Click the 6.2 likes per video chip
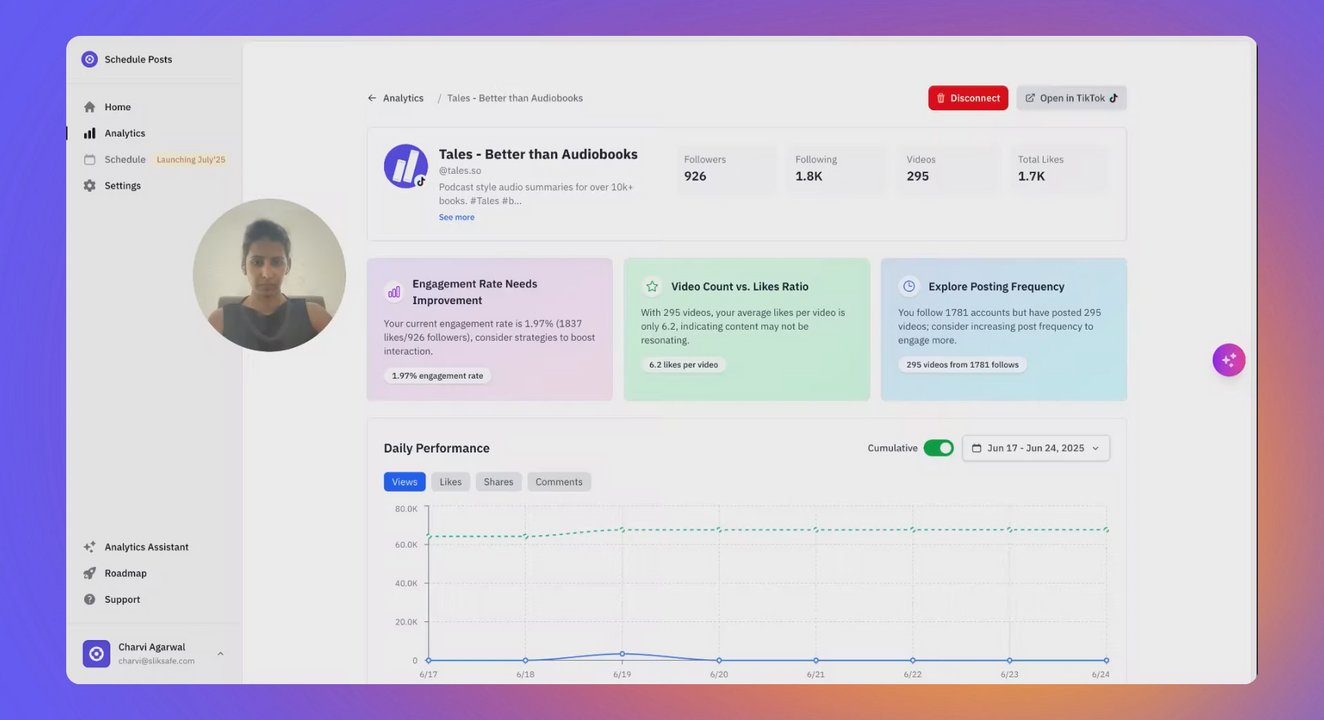Image resolution: width=1324 pixels, height=720 pixels. [x=684, y=364]
